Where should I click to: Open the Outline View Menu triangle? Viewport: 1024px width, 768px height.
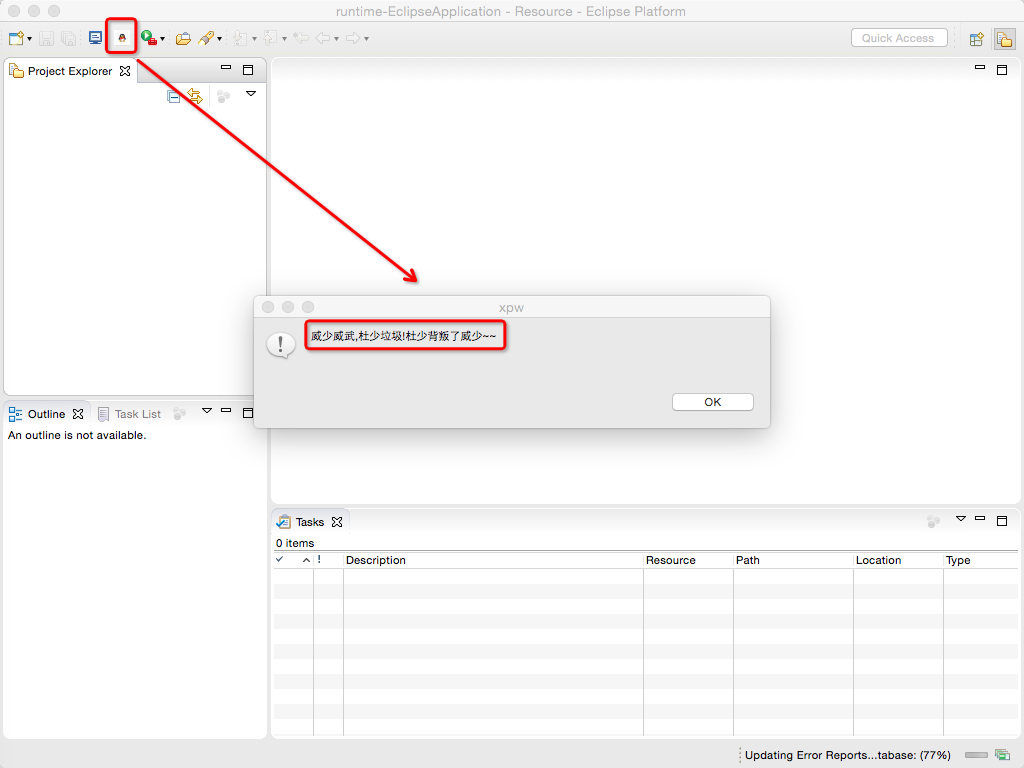[207, 411]
